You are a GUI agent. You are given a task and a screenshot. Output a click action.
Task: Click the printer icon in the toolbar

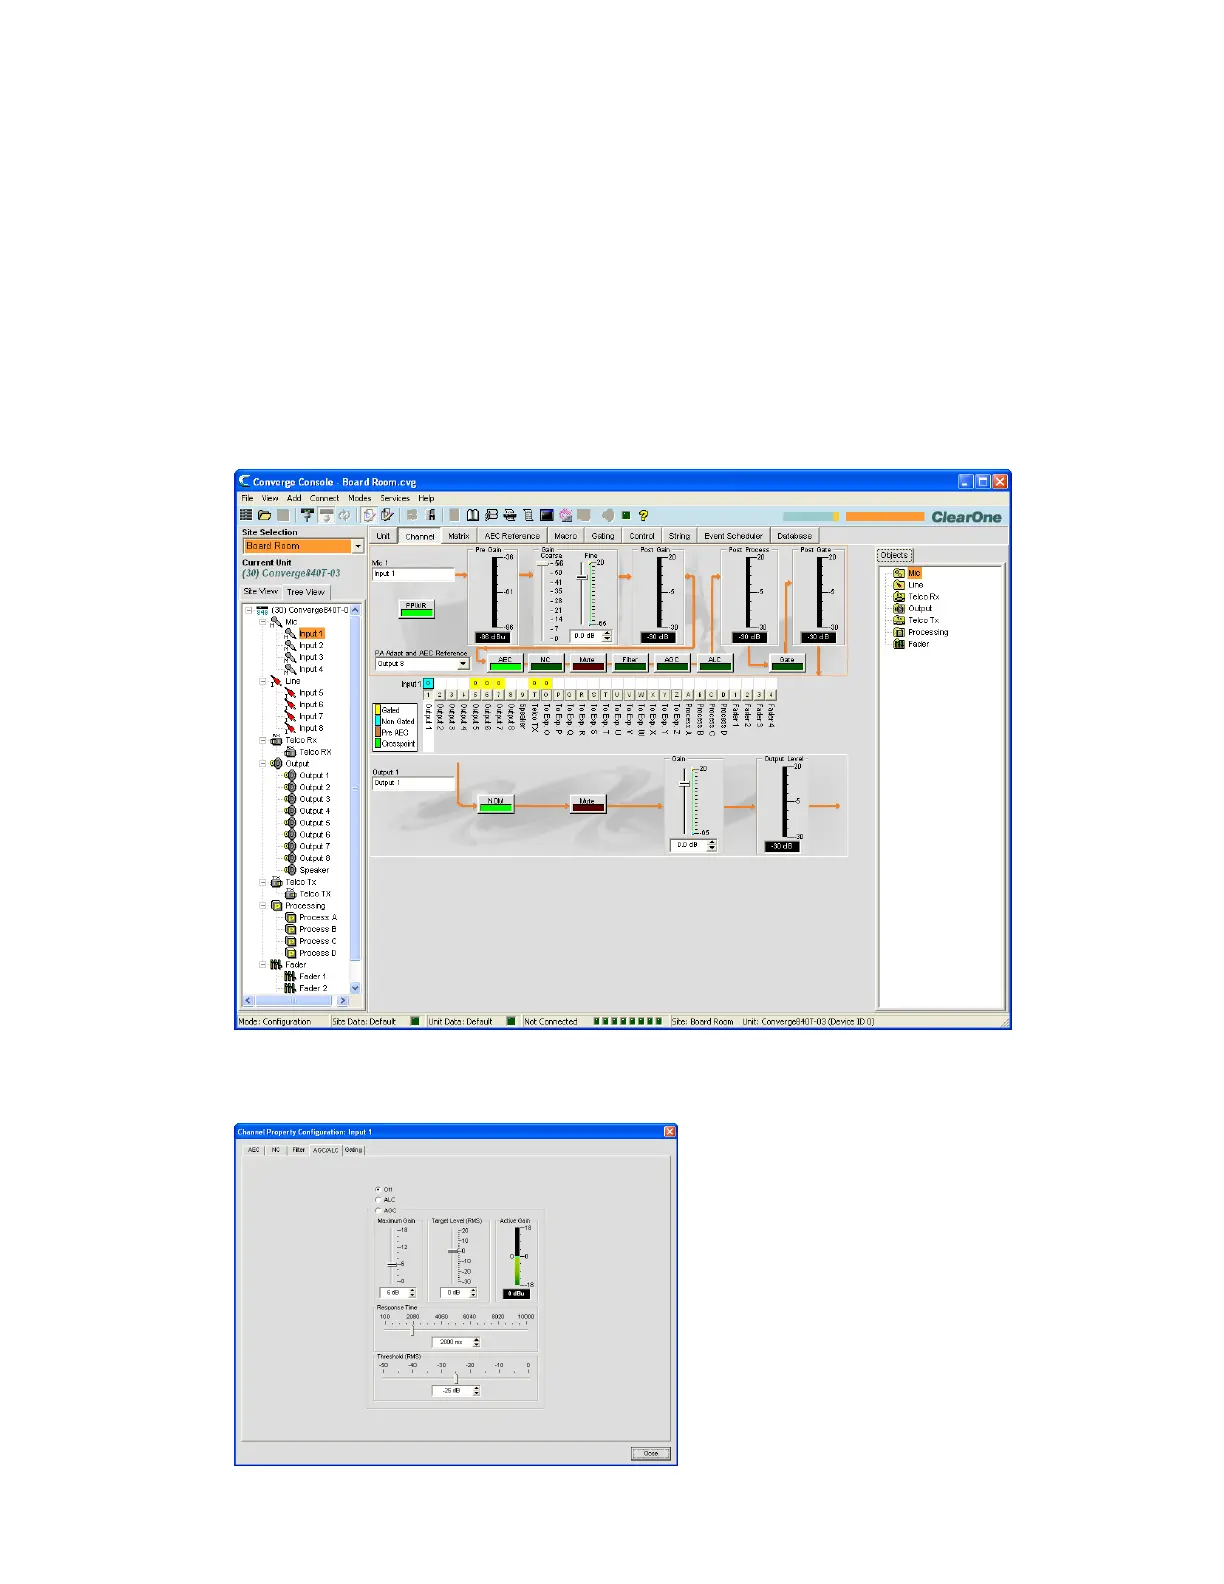510,515
